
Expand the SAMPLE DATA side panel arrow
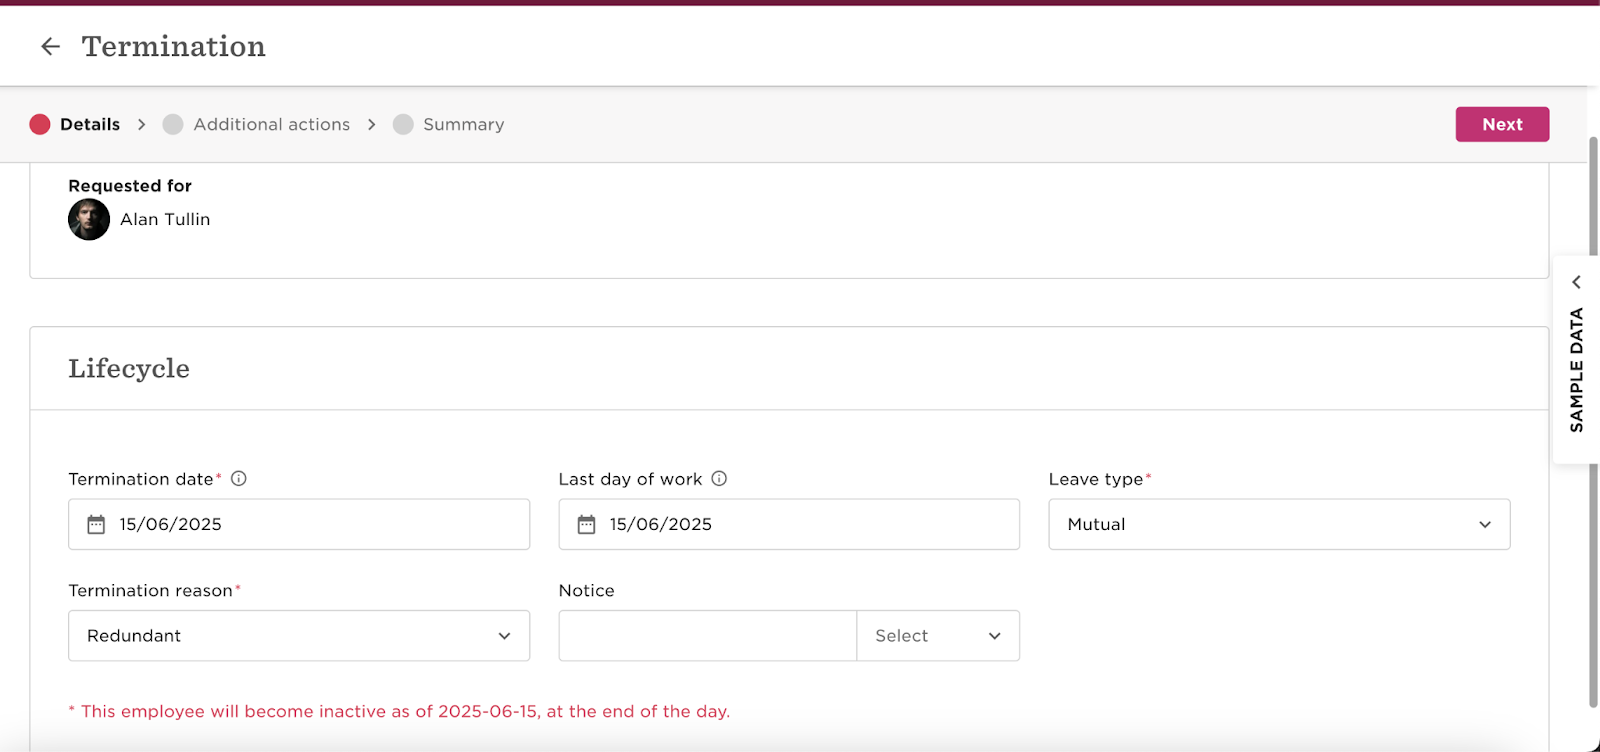coord(1576,282)
